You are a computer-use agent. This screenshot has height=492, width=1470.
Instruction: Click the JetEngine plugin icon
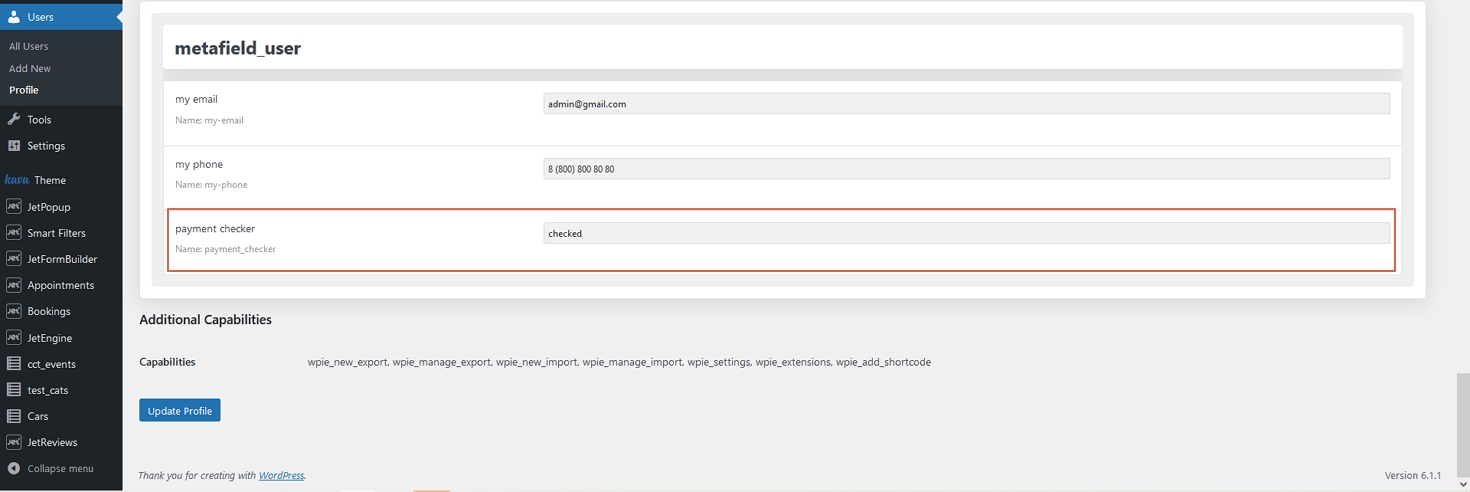pos(14,337)
